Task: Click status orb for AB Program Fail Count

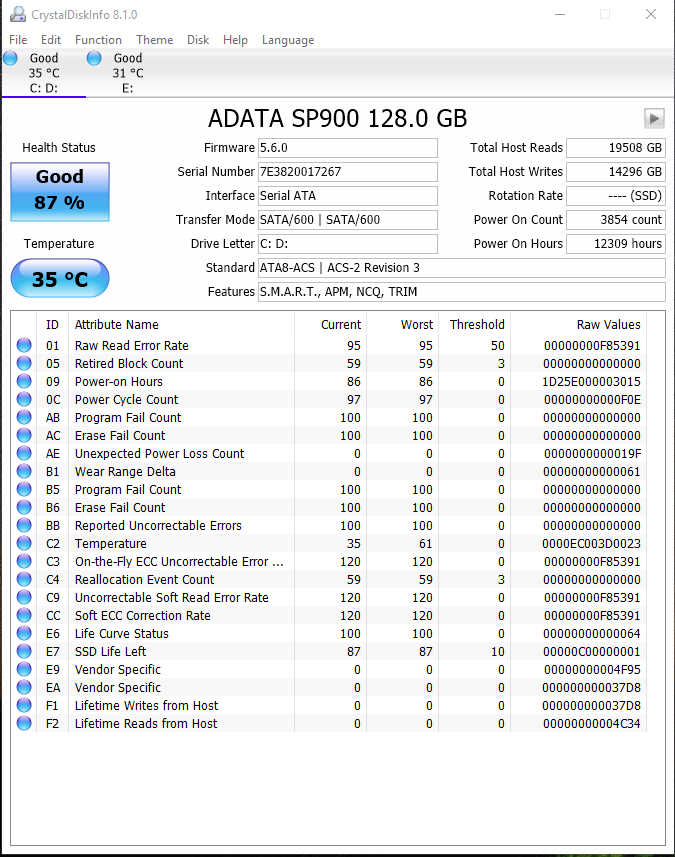Action: pos(24,417)
